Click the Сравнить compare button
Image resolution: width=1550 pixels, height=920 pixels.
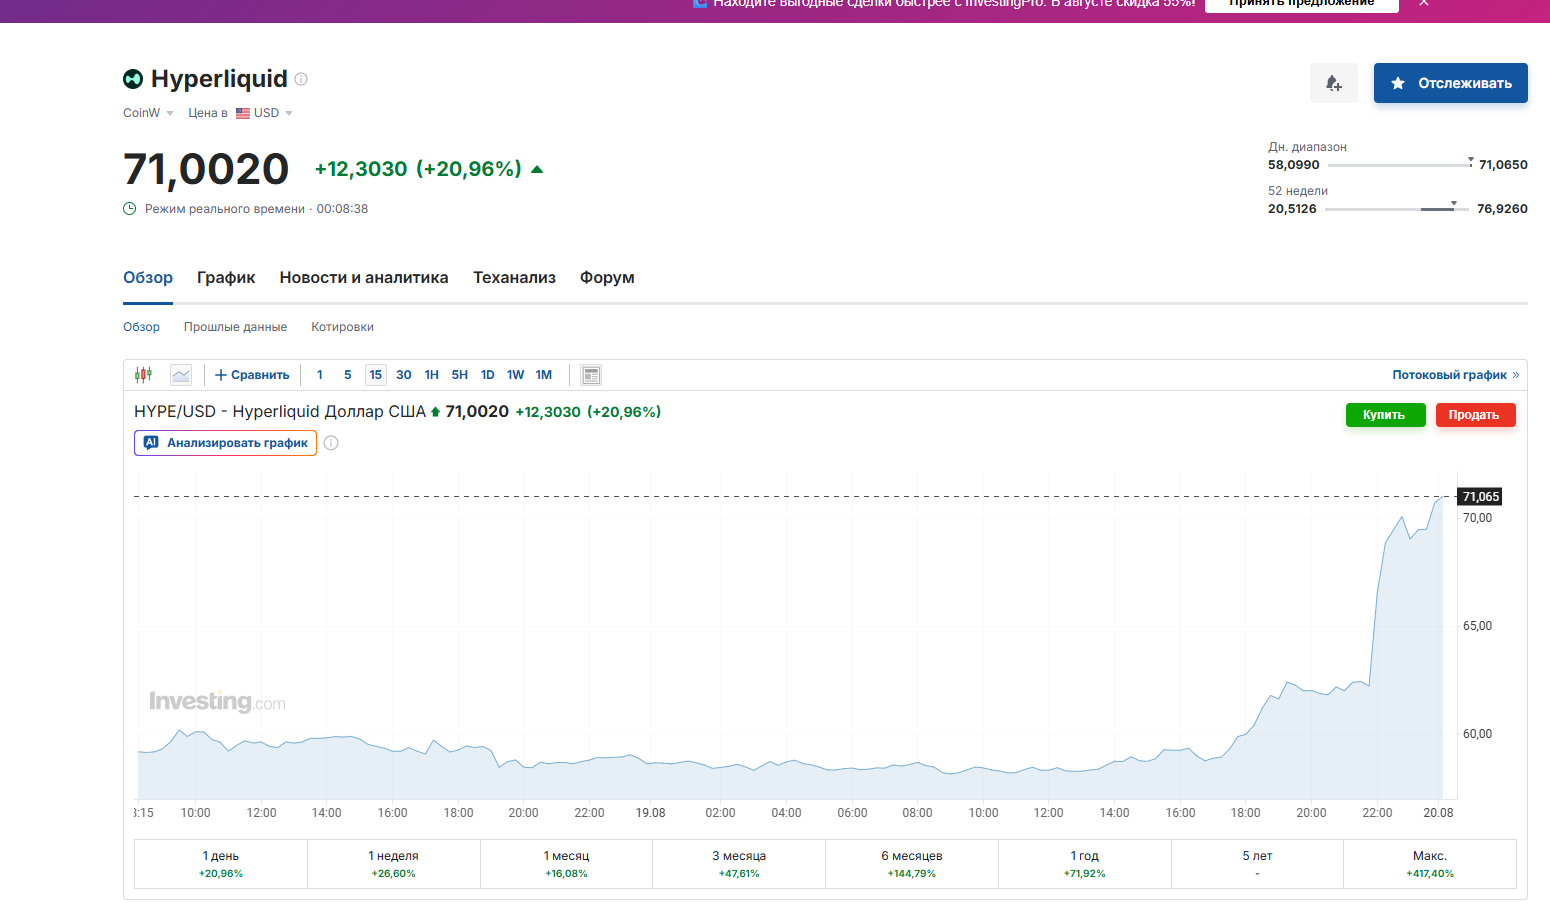(252, 375)
